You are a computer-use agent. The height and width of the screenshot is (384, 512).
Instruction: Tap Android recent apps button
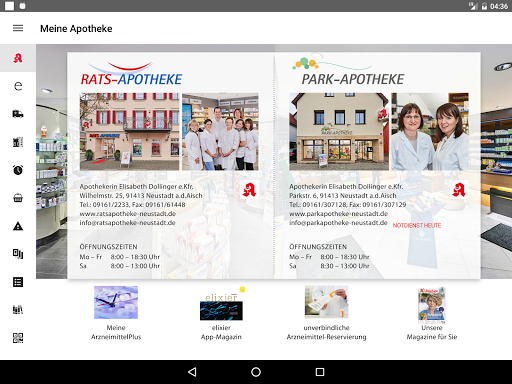click(x=320, y=372)
